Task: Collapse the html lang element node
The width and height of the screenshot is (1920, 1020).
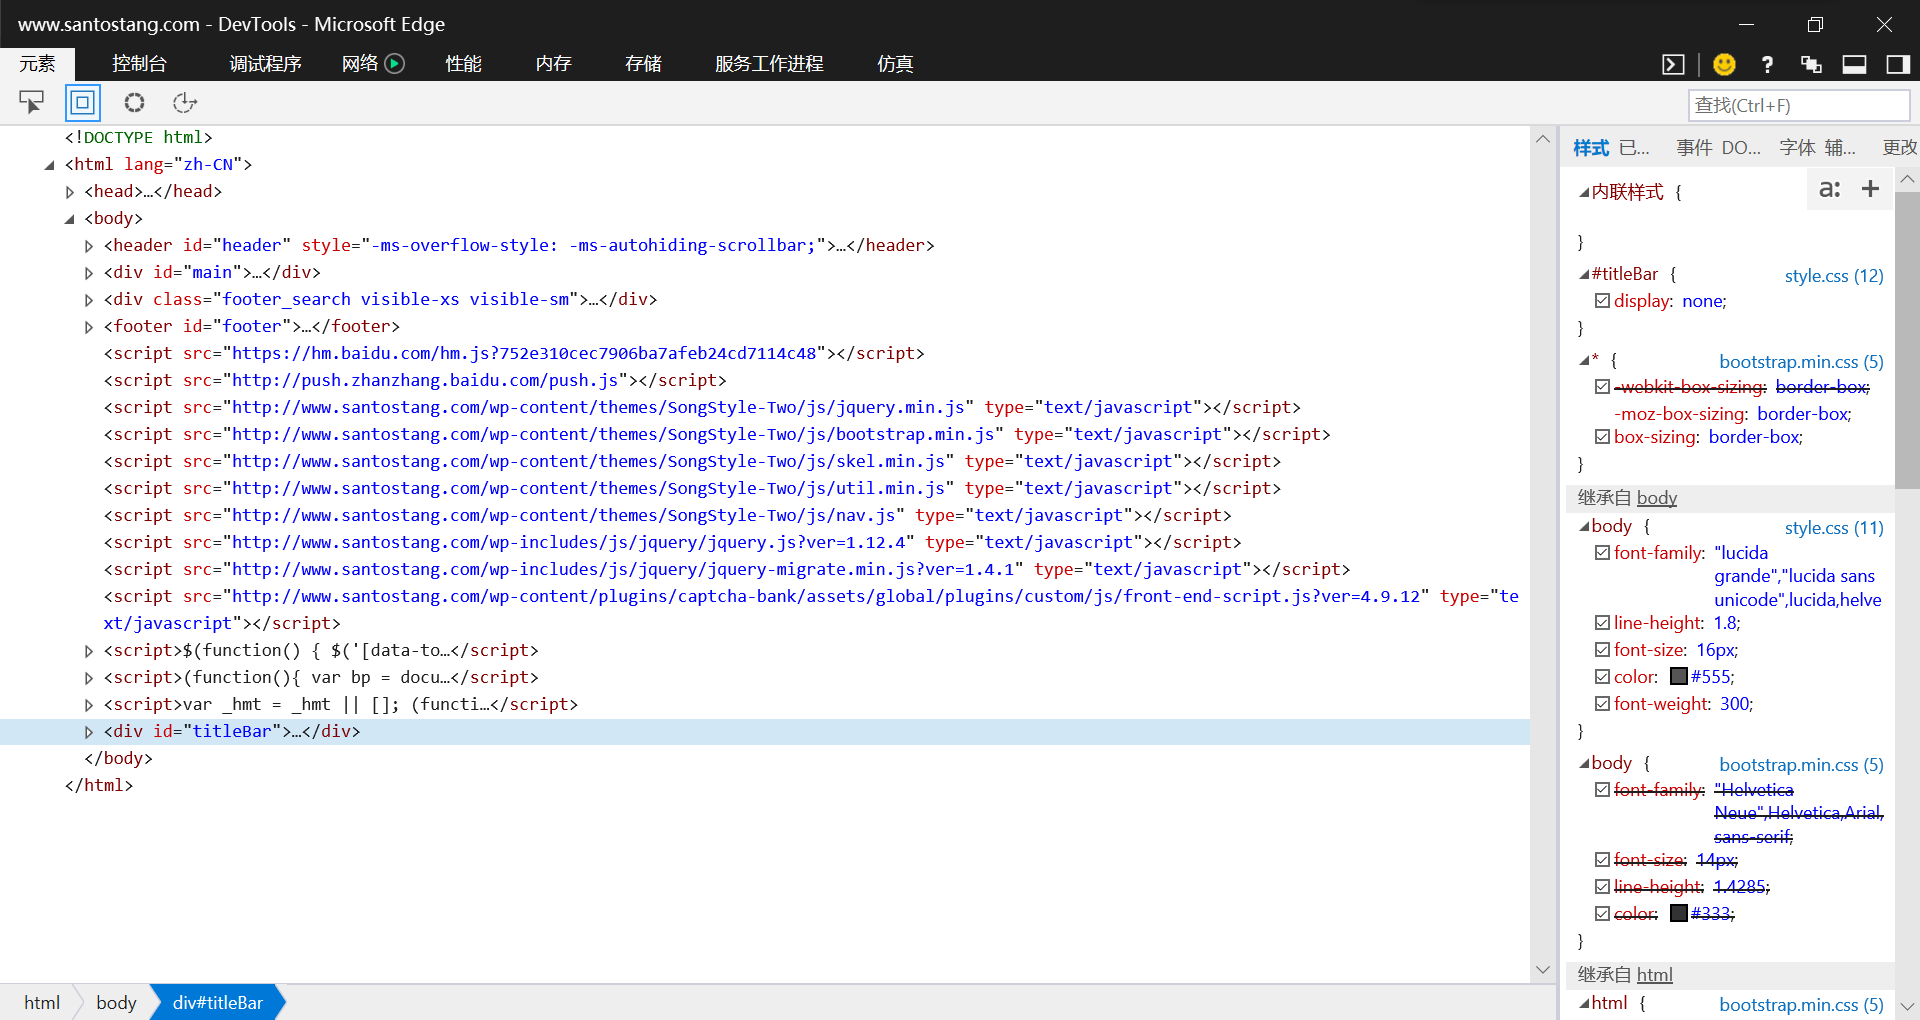Action: click(x=49, y=165)
